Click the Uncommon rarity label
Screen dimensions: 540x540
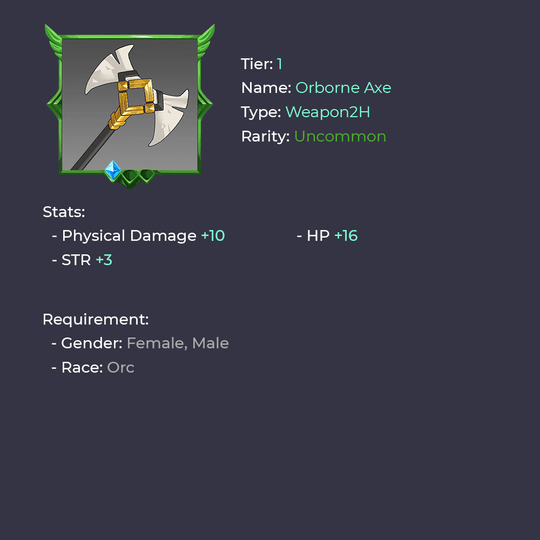coord(340,136)
